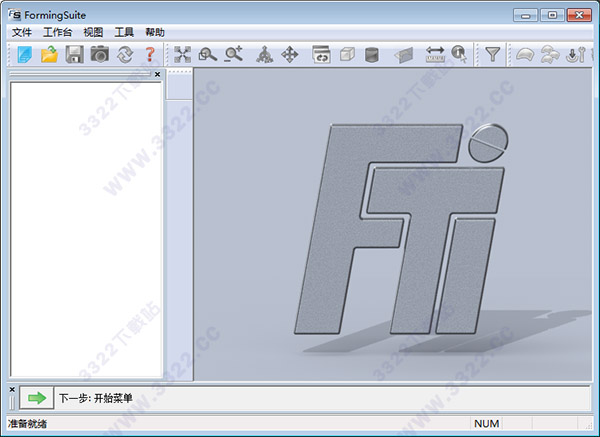Viewport: 600px width, 437px height.
Task: Click inside the empty white tree panel
Action: pyautogui.click(x=86, y=229)
